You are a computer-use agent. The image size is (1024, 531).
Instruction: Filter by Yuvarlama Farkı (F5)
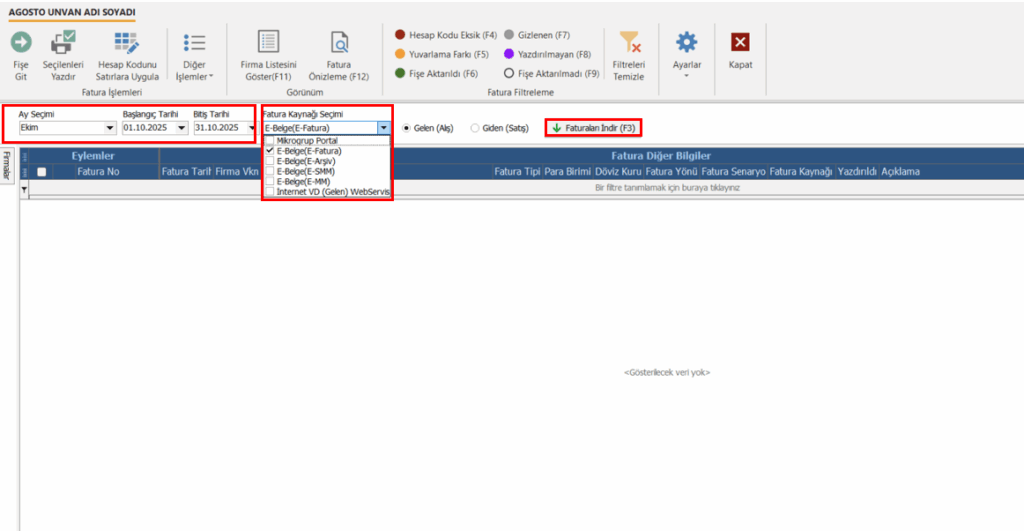pos(441,54)
